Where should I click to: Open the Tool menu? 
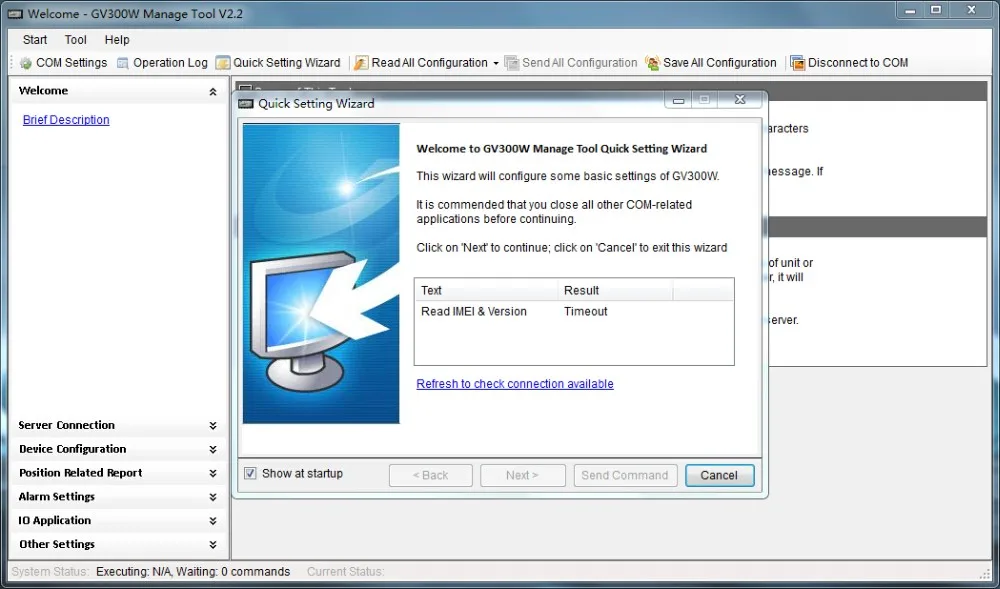(x=74, y=39)
